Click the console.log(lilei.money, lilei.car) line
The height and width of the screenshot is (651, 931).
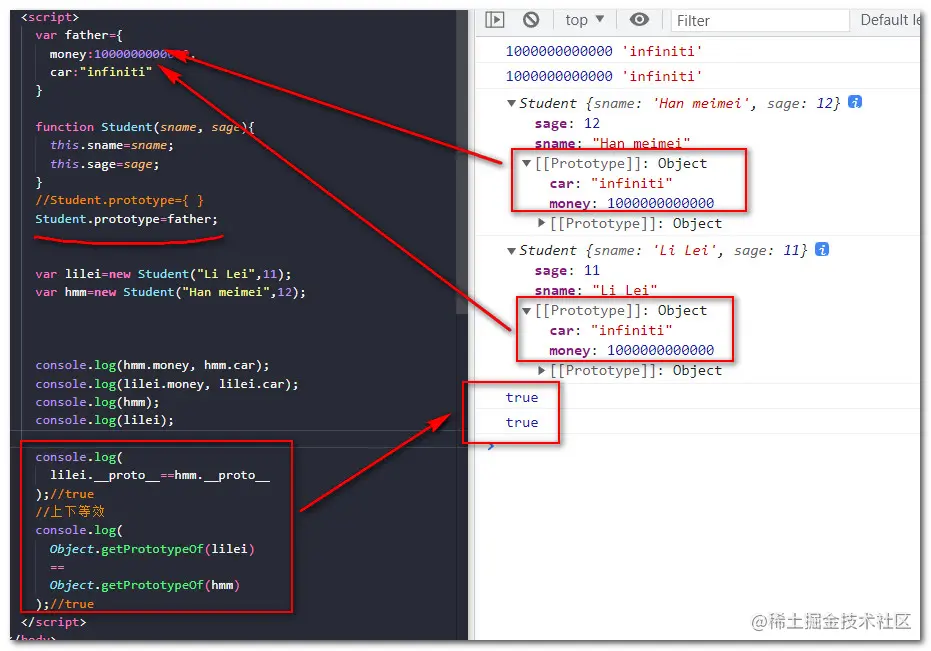(167, 384)
